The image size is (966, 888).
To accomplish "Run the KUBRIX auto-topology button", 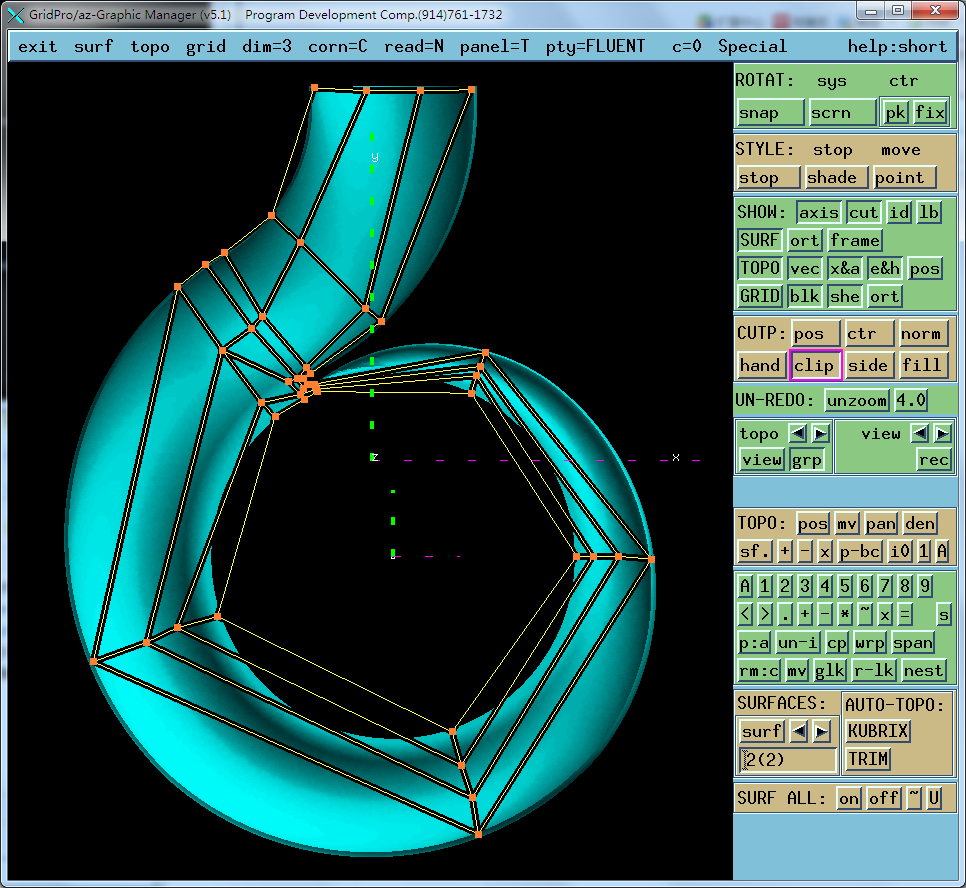I will [878, 731].
